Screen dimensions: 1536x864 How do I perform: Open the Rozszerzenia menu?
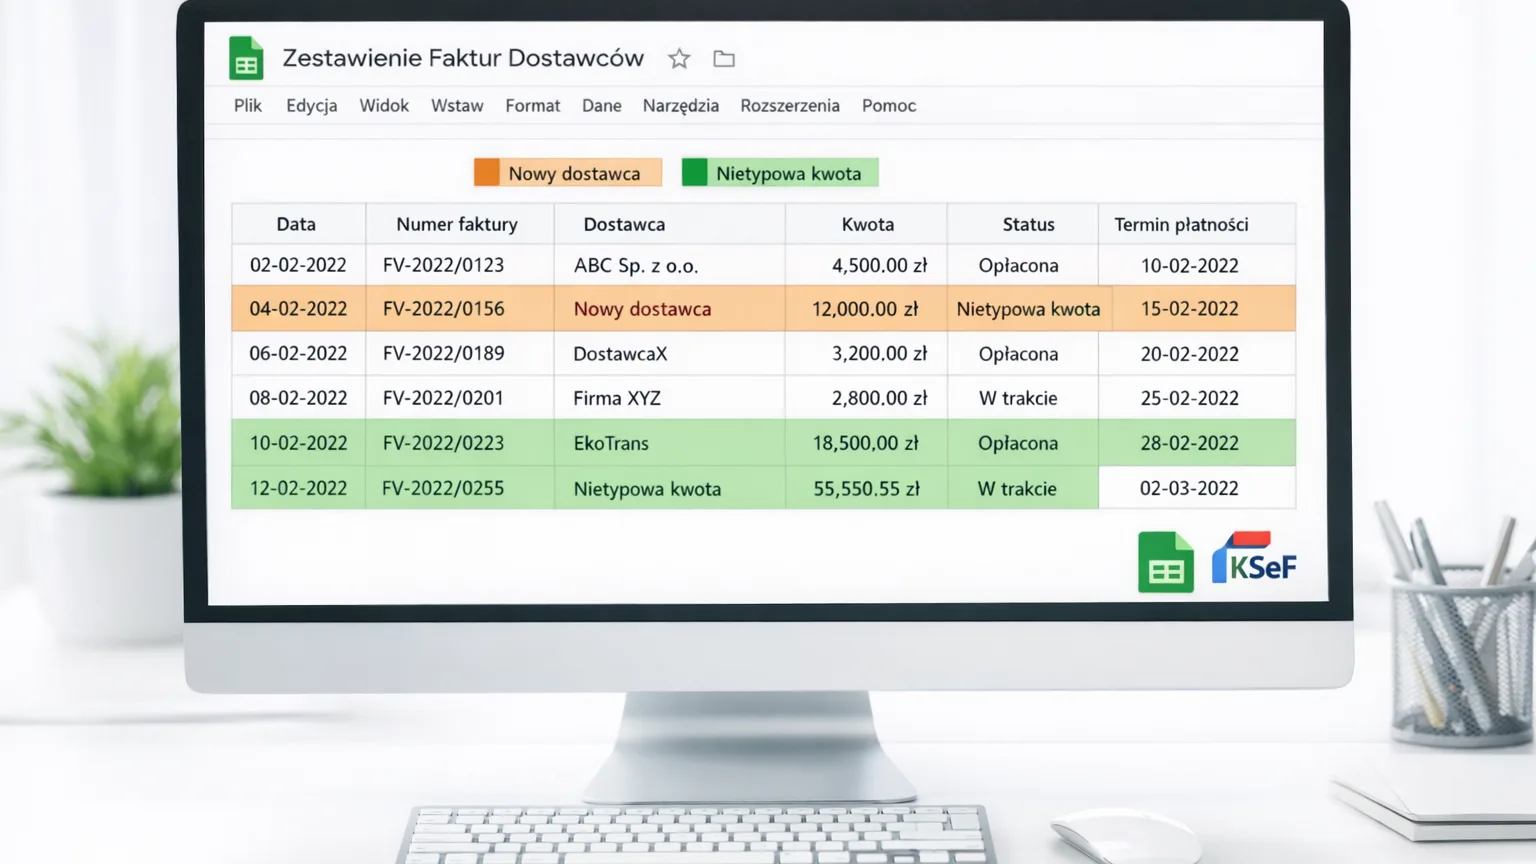coord(790,105)
